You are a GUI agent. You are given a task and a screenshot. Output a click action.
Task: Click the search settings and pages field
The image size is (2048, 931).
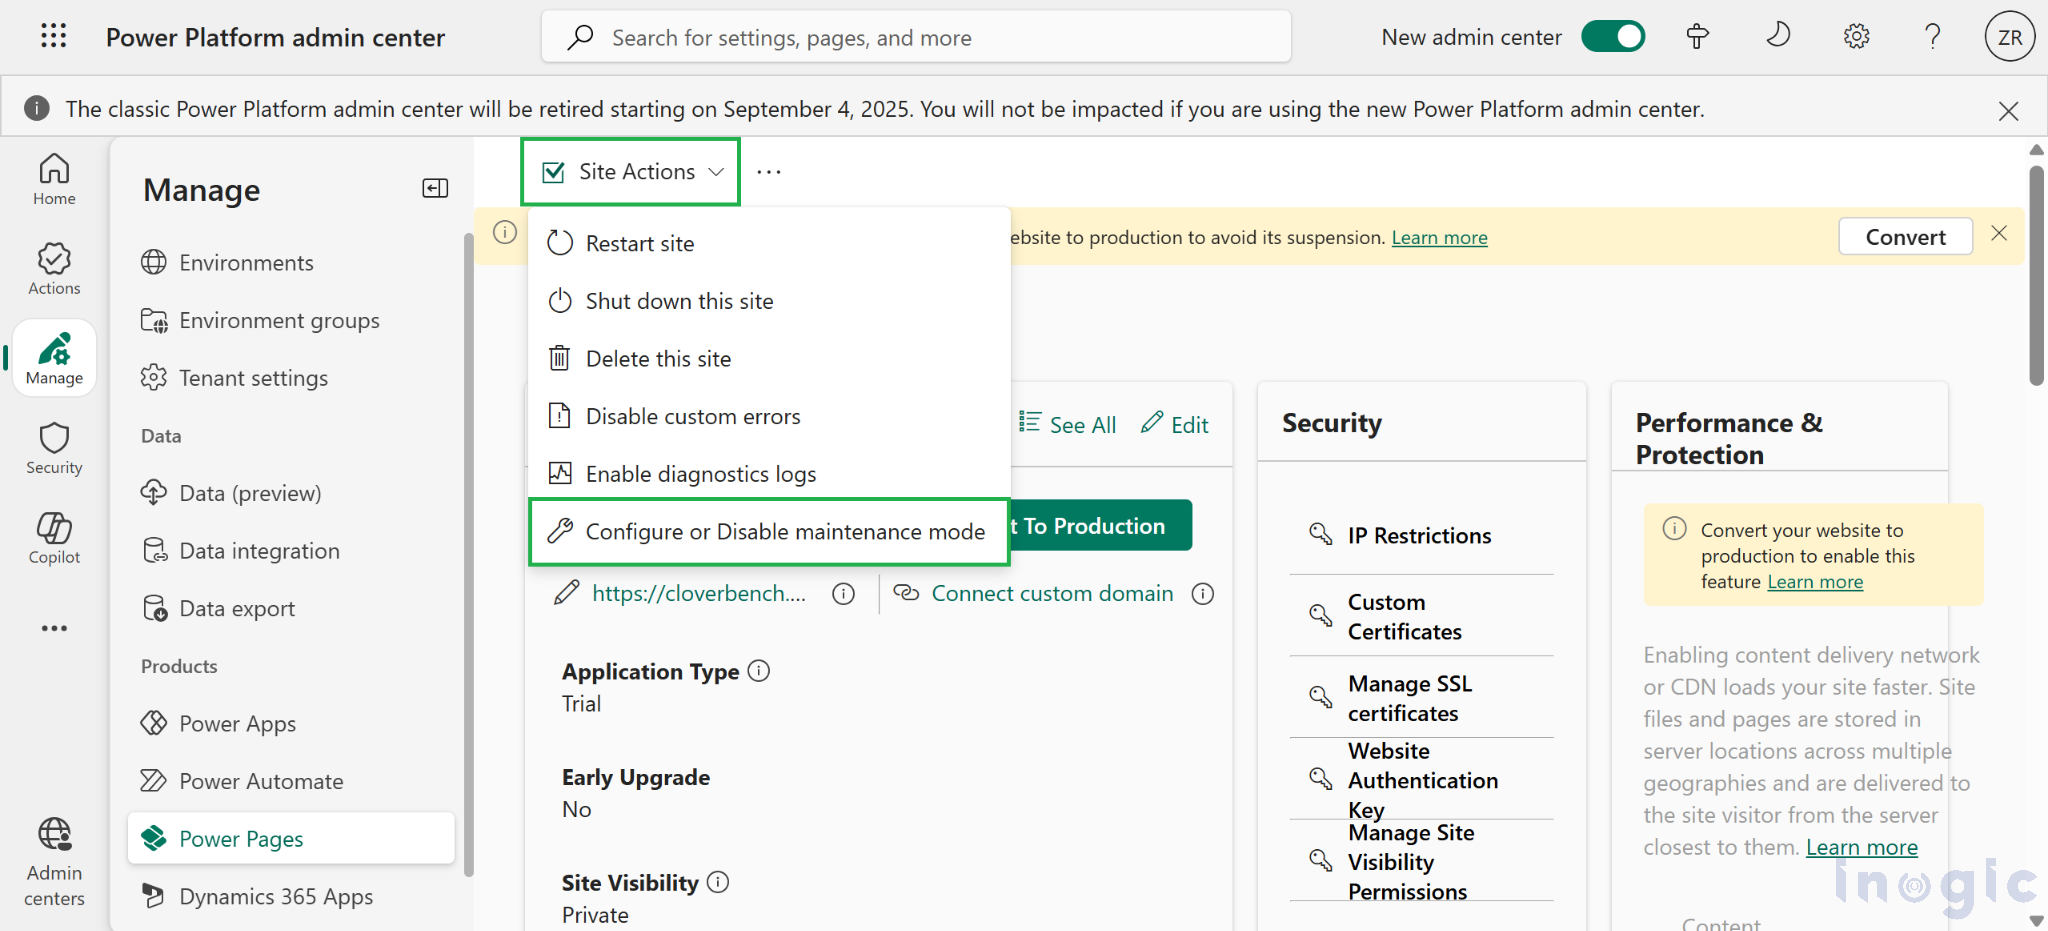click(916, 37)
